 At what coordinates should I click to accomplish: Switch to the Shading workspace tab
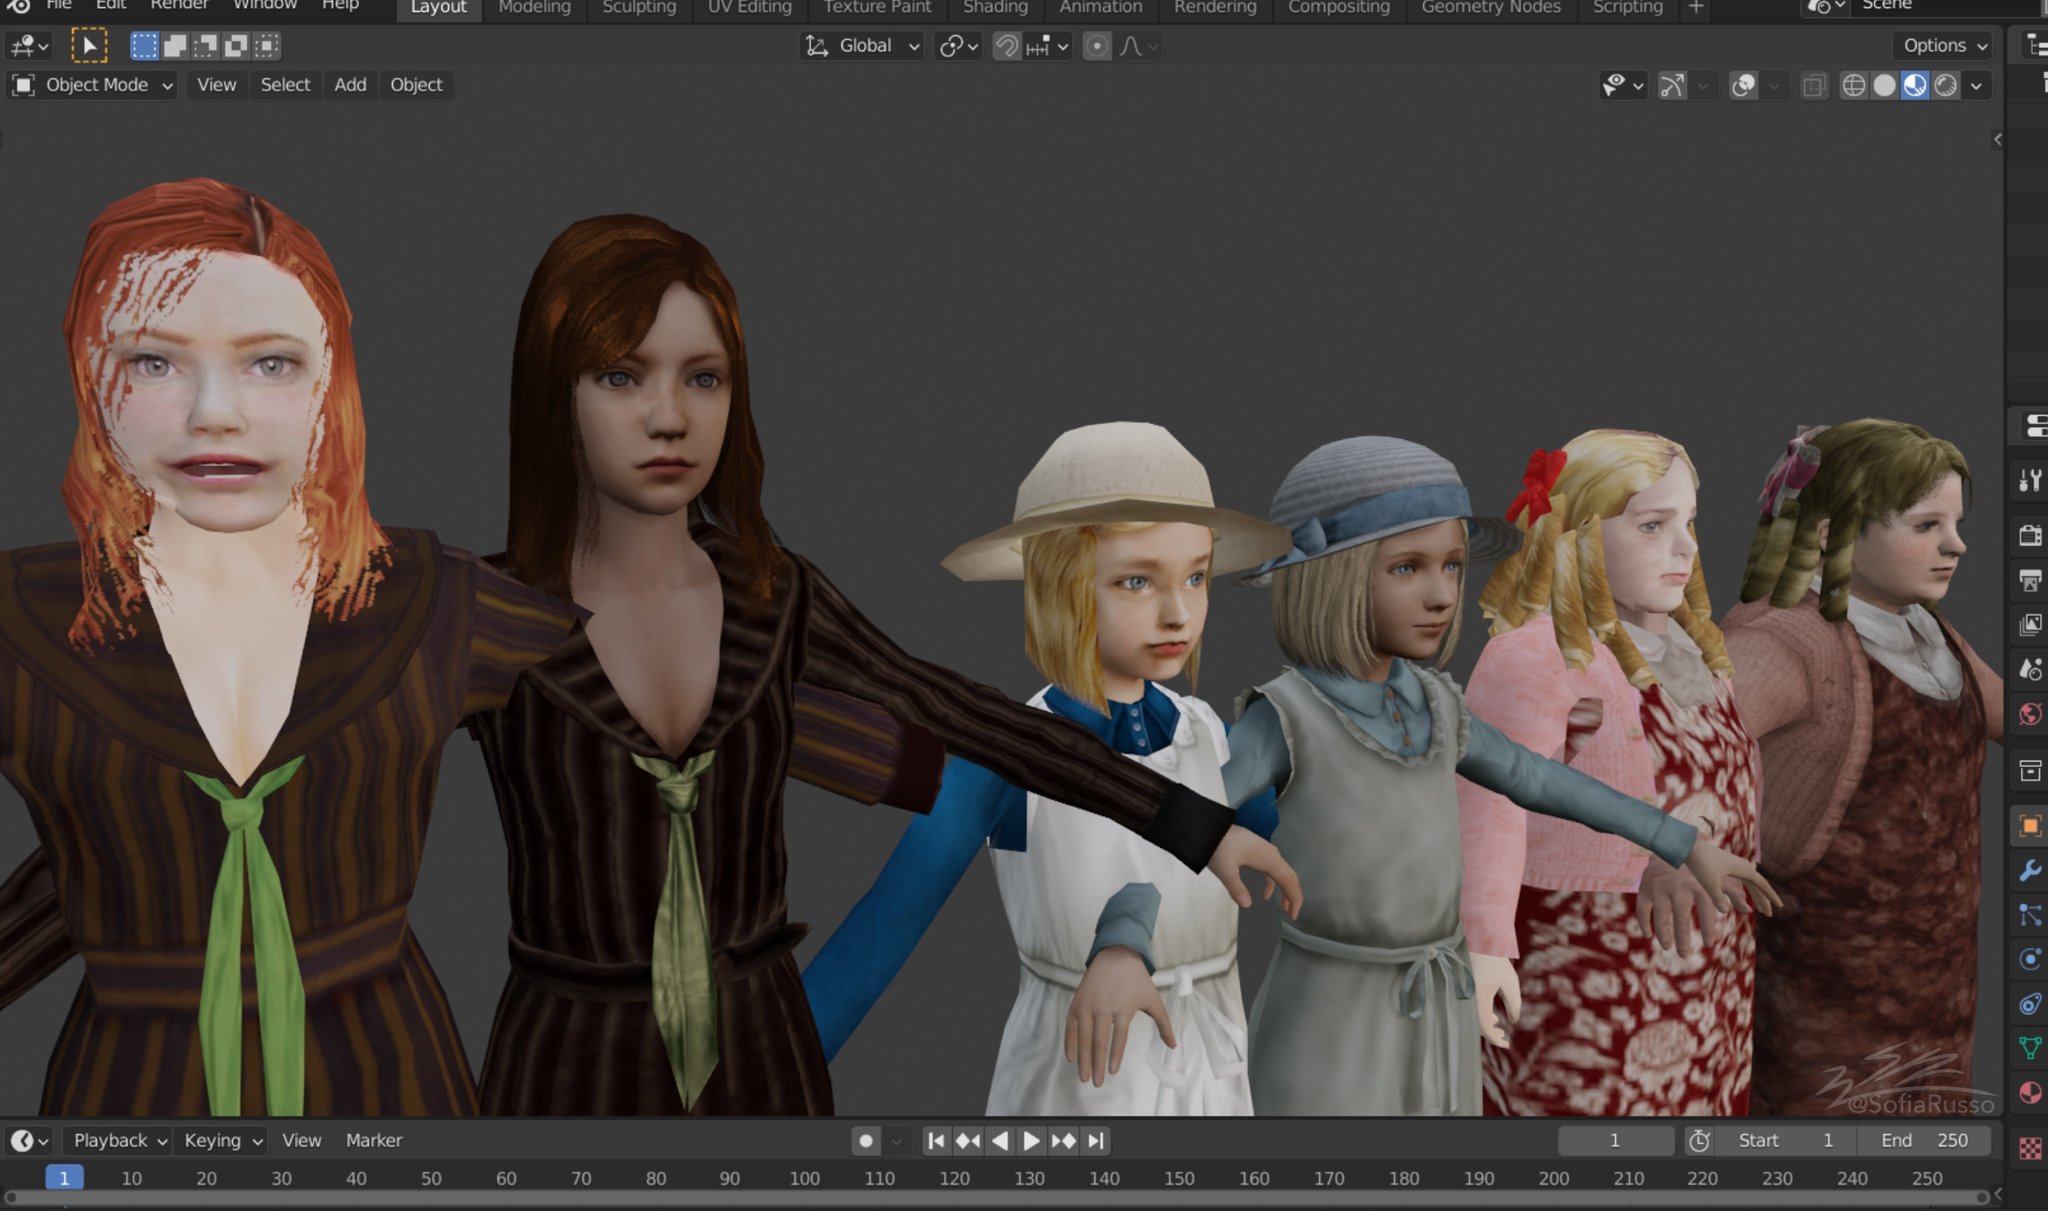pyautogui.click(x=994, y=8)
